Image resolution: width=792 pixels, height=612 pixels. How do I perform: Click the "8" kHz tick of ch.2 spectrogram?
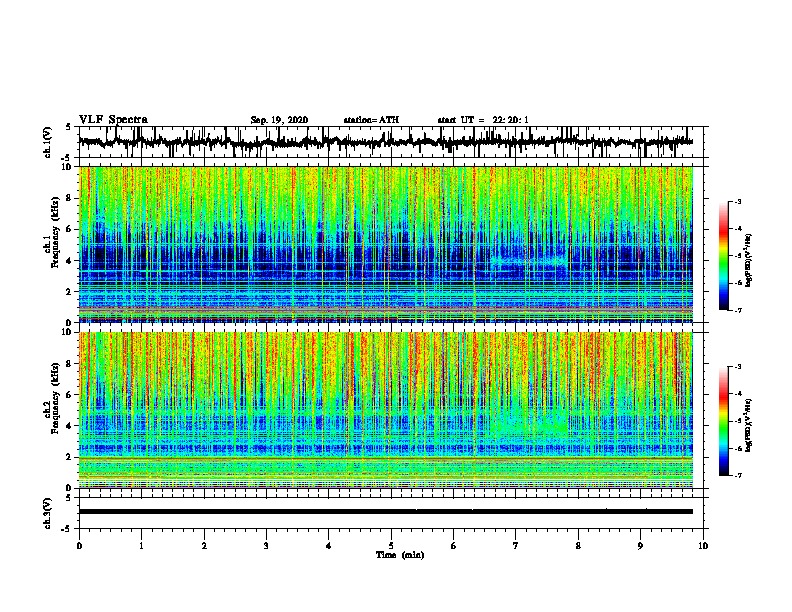[70, 364]
